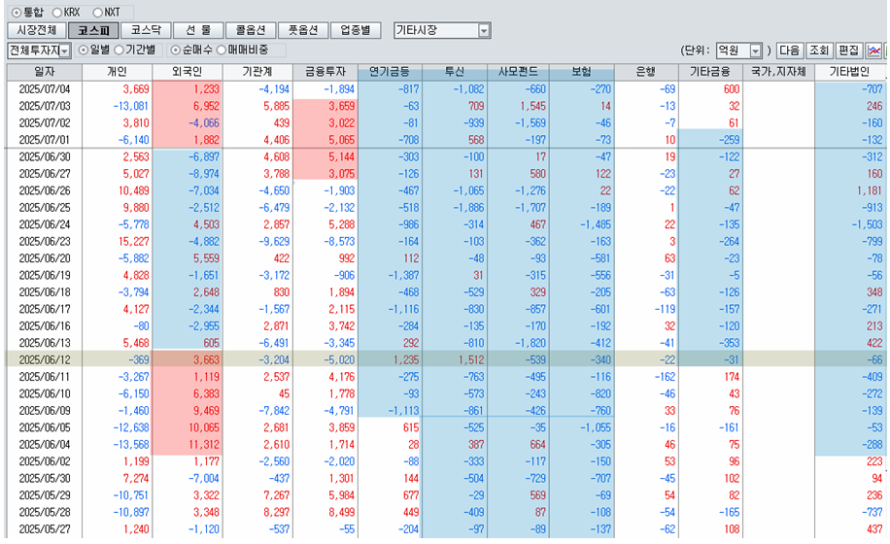Select 매매비중 radio option
Viewport: 890px width, 544px height.
220,50
